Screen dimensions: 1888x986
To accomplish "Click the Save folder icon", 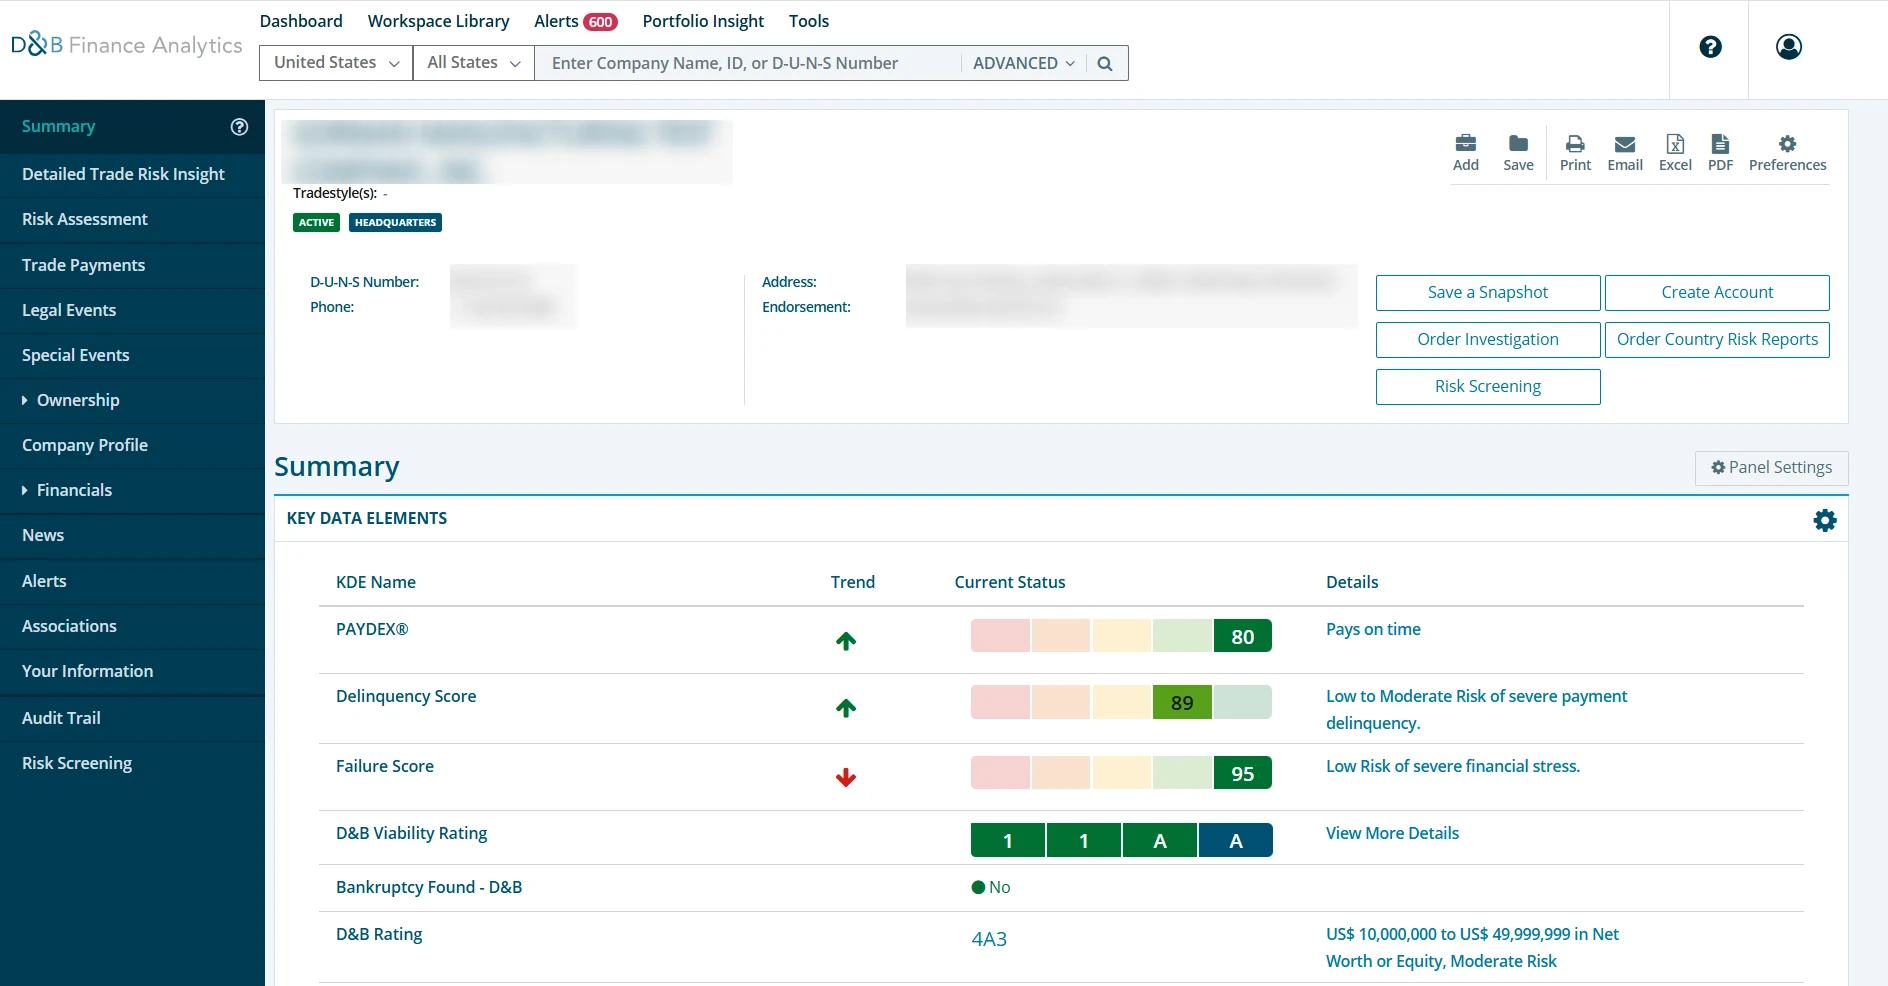I will 1517,145.
